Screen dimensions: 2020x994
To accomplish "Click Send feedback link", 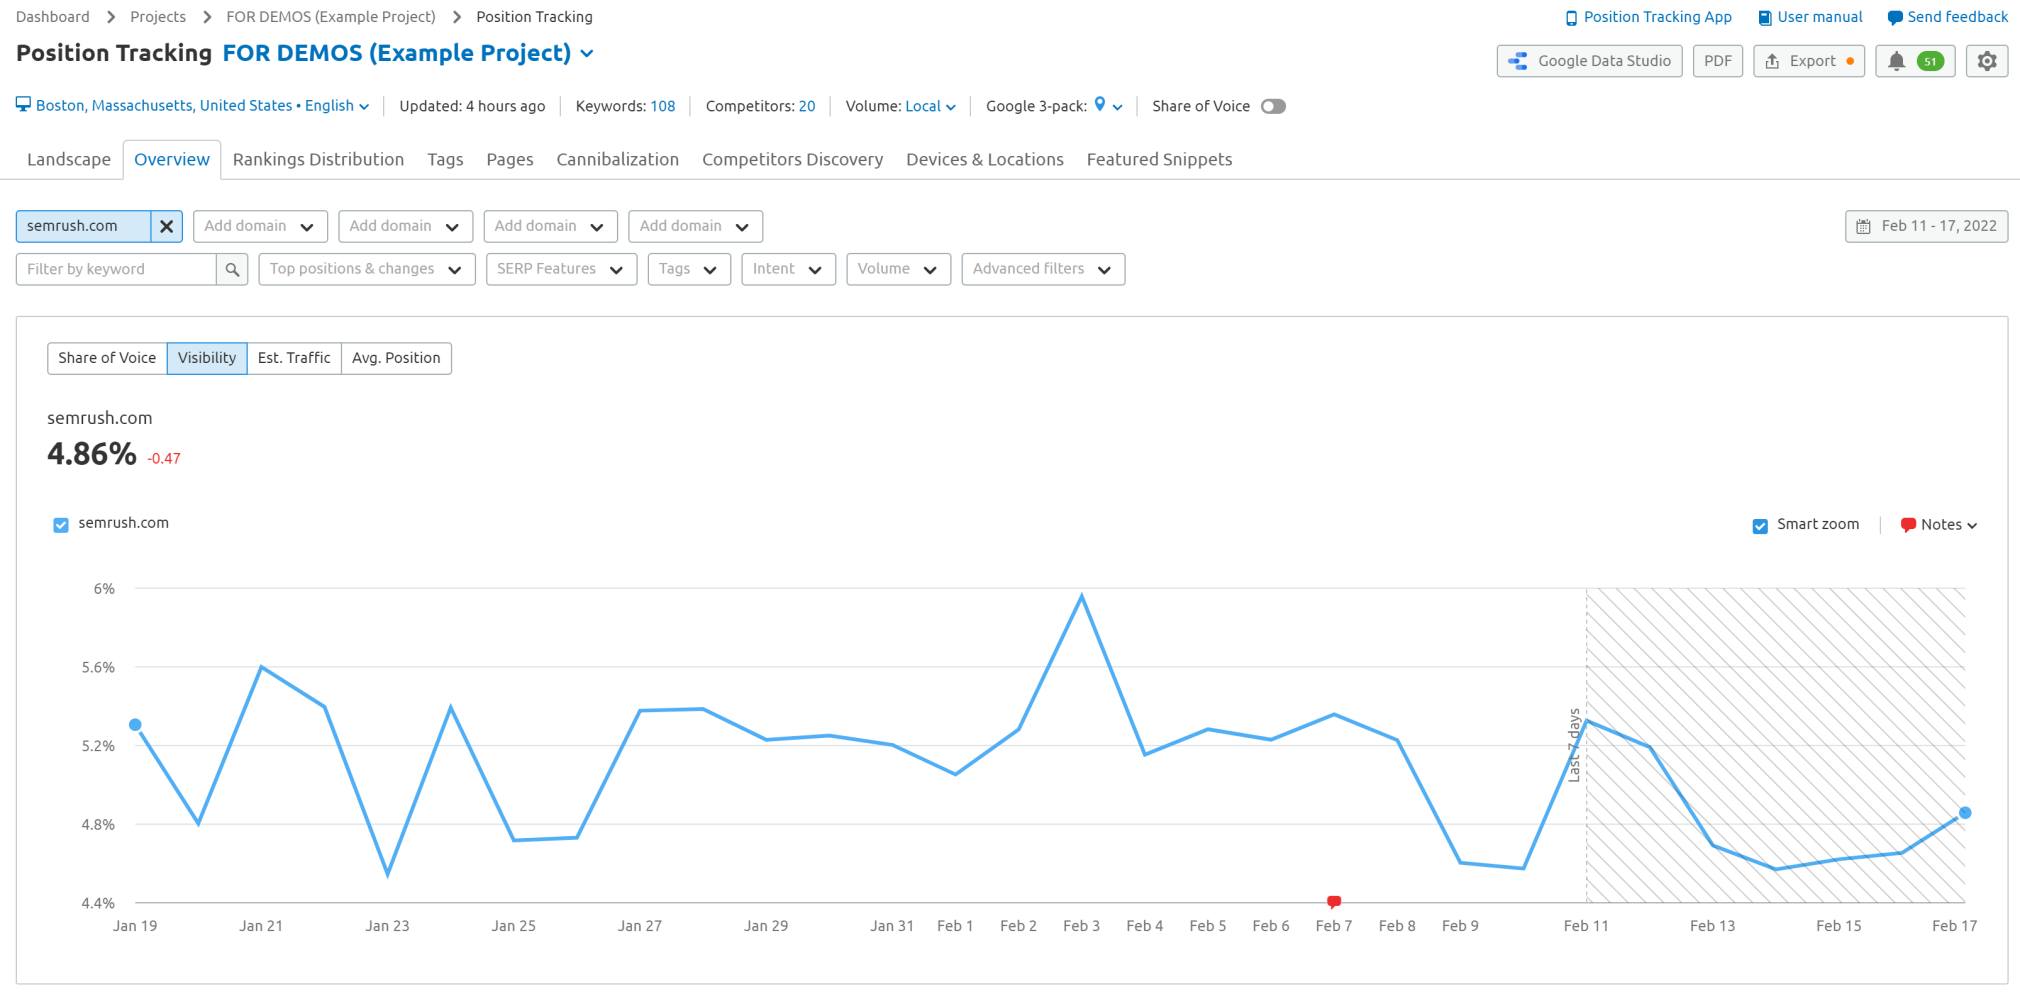I will tap(1948, 17).
